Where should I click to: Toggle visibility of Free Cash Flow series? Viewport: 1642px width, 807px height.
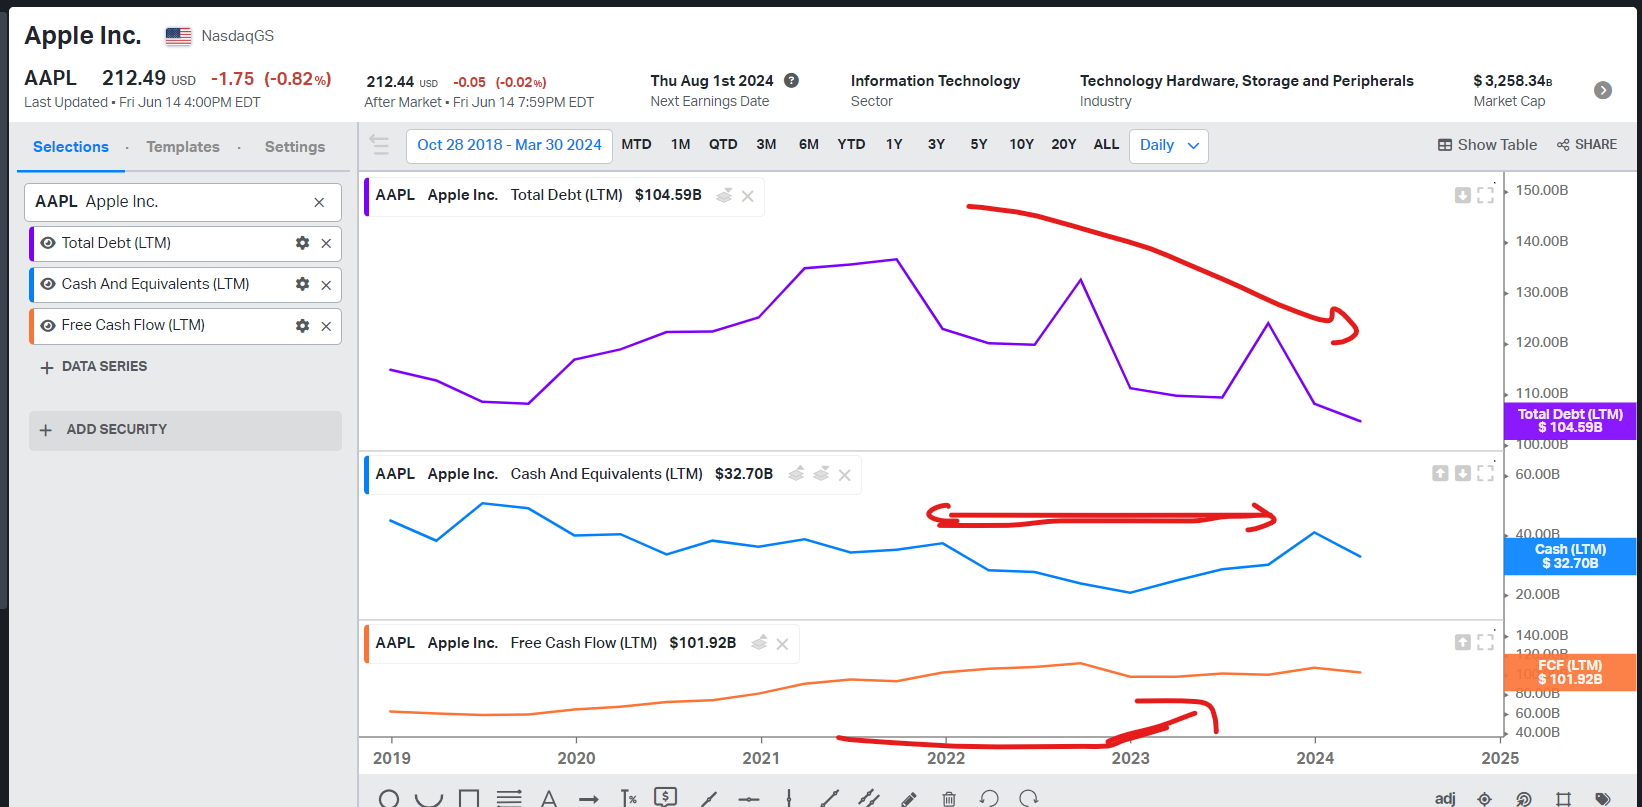[48, 325]
